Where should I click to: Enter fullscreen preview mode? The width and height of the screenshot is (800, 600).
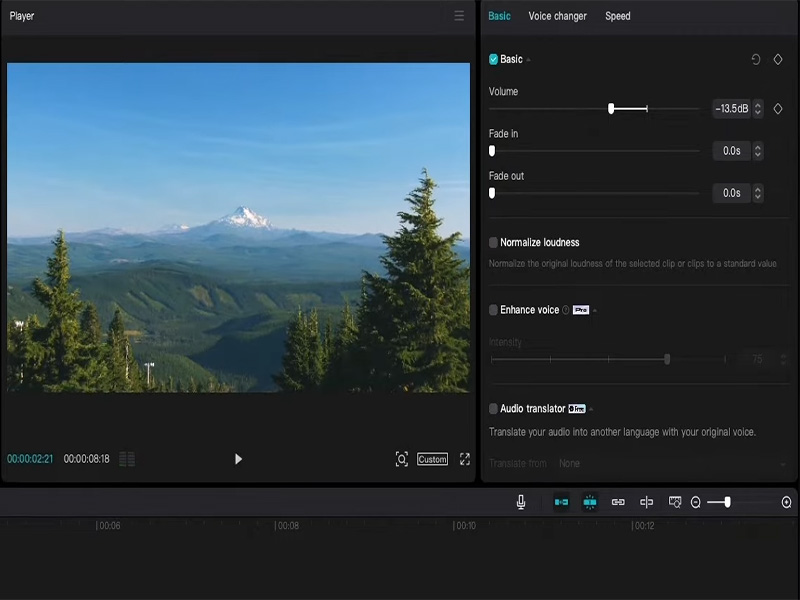click(463, 458)
